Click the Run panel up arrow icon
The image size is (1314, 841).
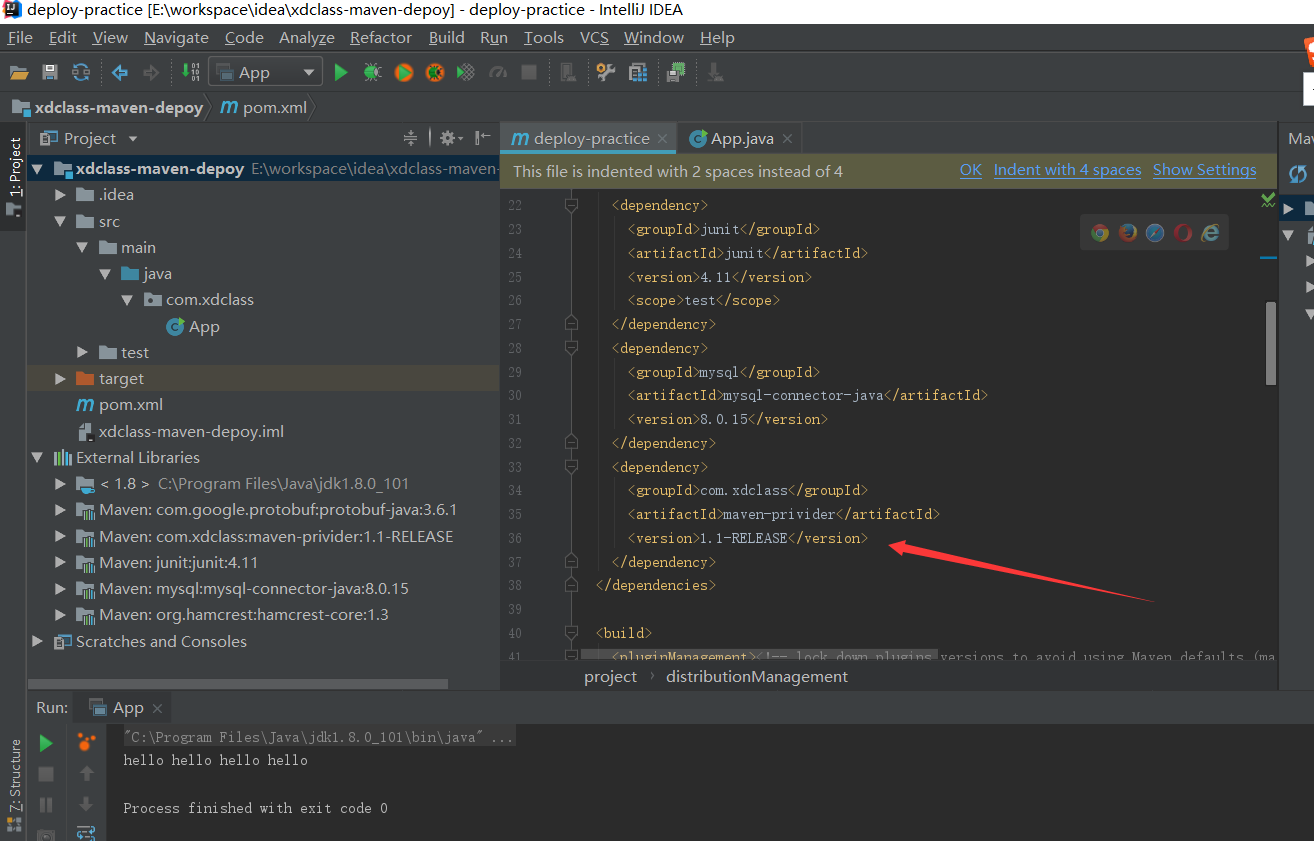pyautogui.click(x=87, y=773)
